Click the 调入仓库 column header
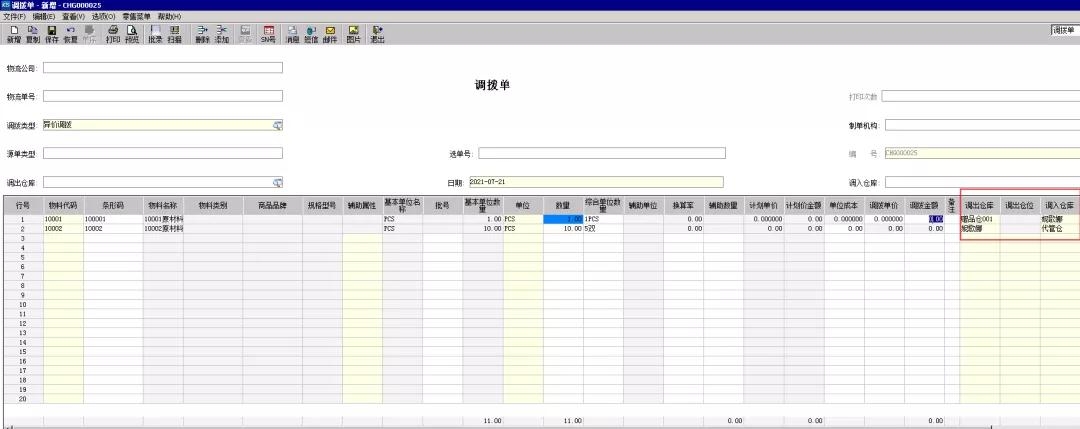Screen dimensions: 1080x429 [1059, 204]
